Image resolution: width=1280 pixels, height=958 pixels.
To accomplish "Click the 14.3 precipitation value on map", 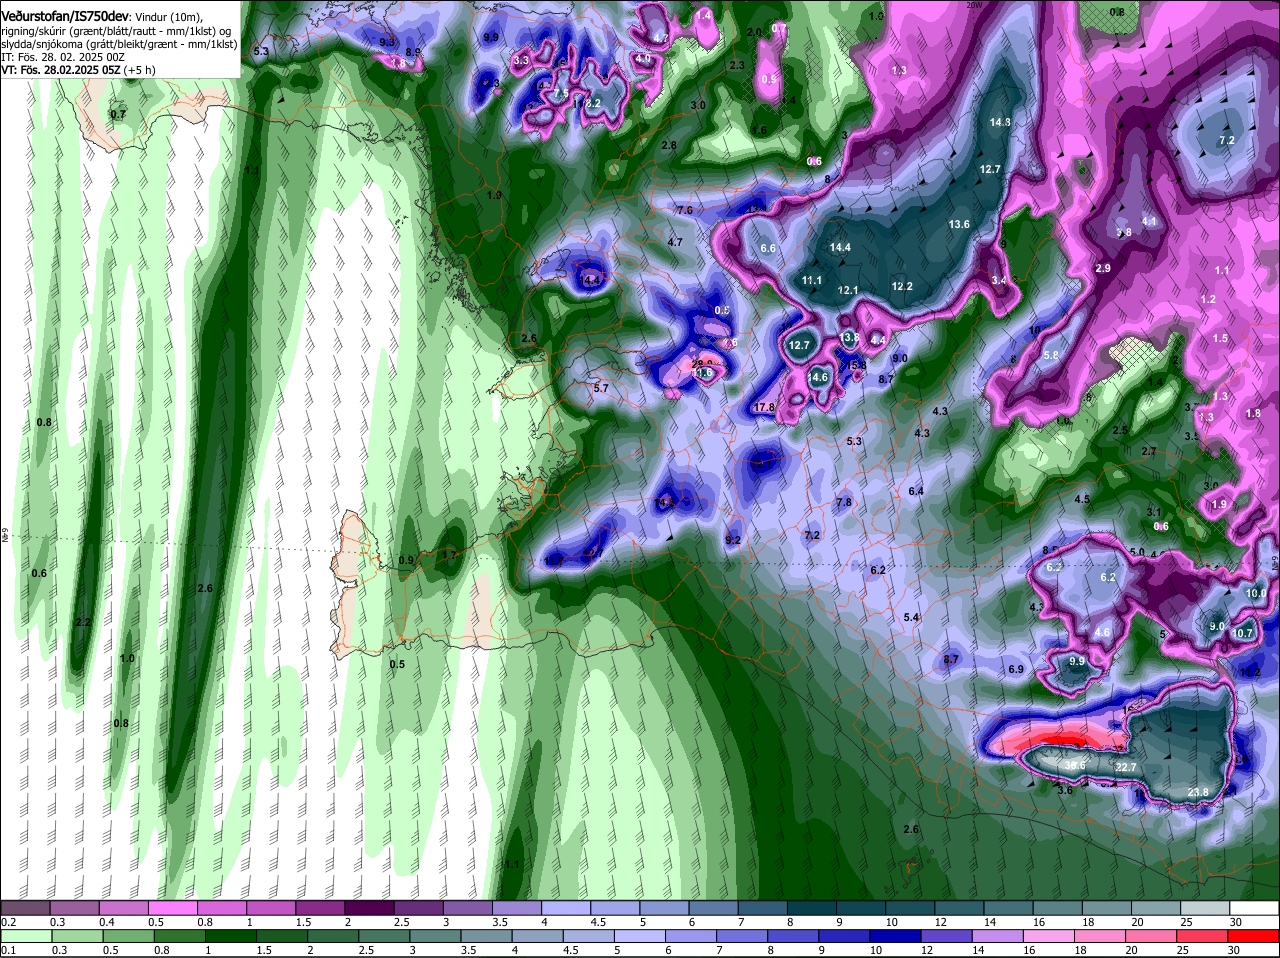I will [1000, 122].
